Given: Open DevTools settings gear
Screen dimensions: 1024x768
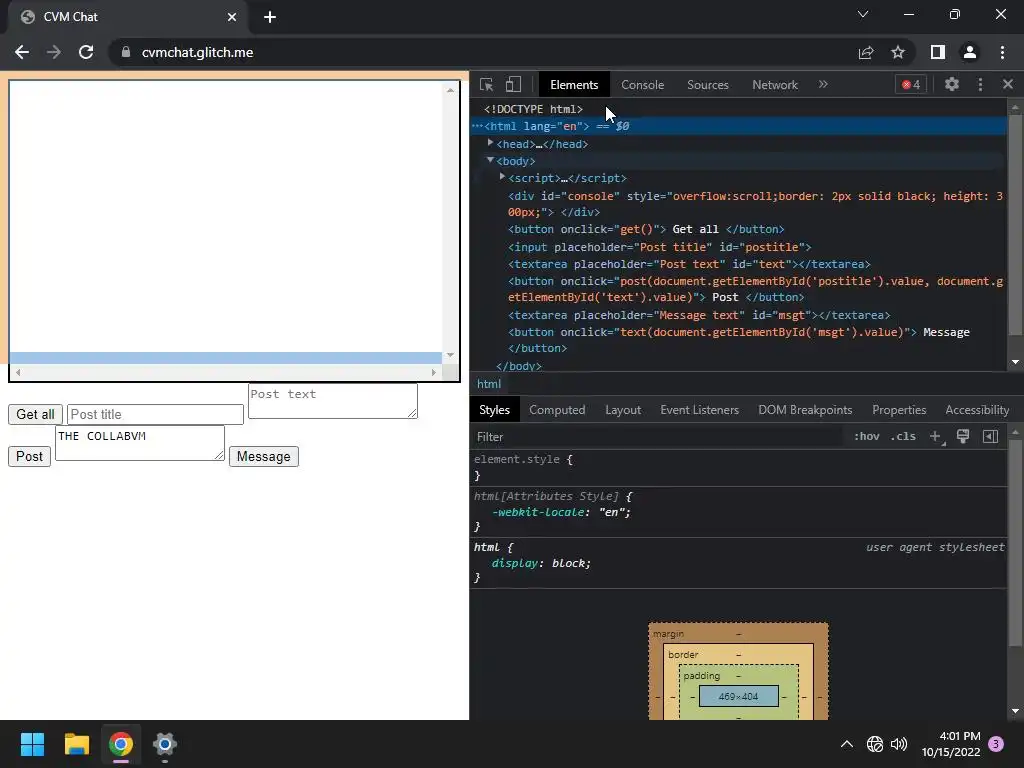Looking at the screenshot, I should [952, 84].
